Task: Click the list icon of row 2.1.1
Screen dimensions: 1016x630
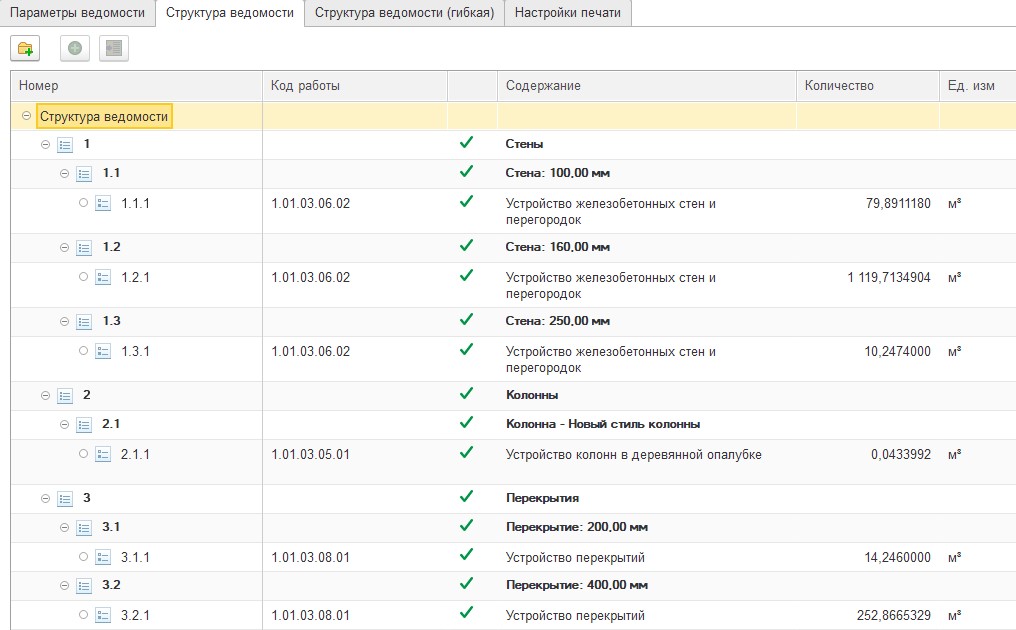Action: click(x=103, y=455)
